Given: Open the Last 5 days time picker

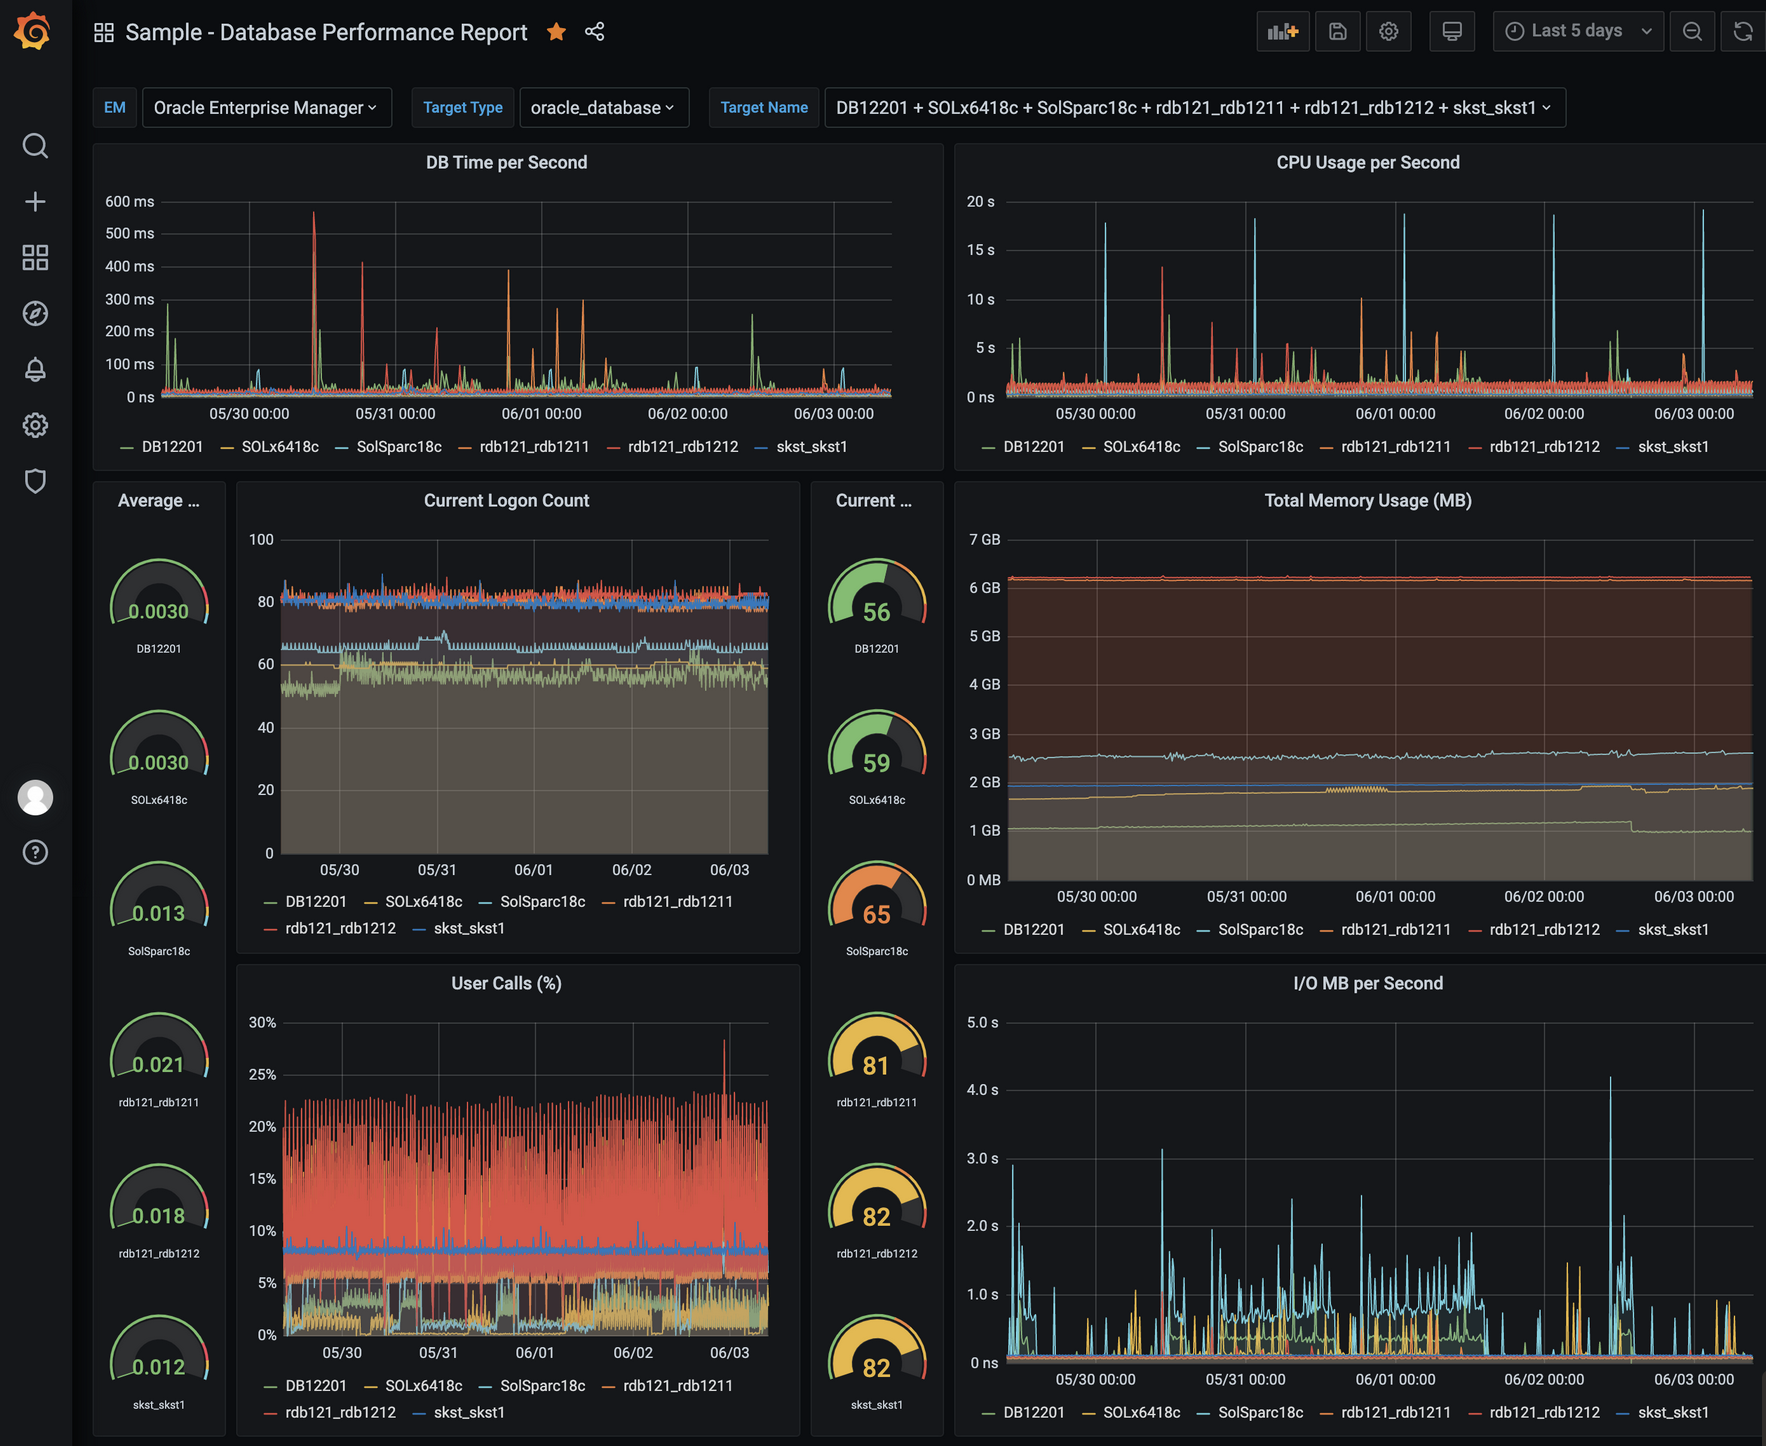Looking at the screenshot, I should pyautogui.click(x=1577, y=31).
